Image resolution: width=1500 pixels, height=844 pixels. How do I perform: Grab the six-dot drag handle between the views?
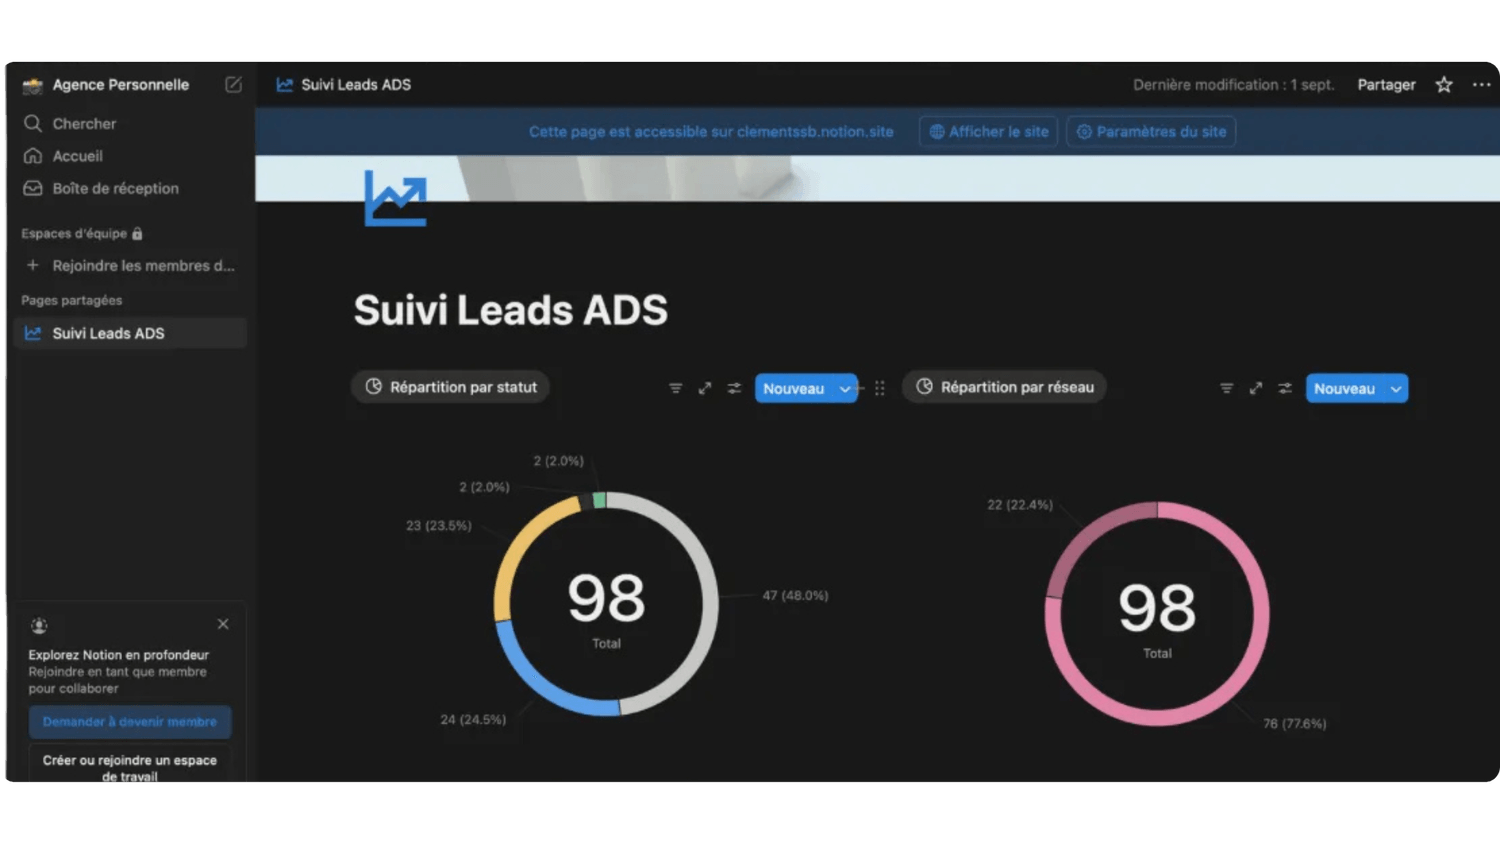[880, 388]
